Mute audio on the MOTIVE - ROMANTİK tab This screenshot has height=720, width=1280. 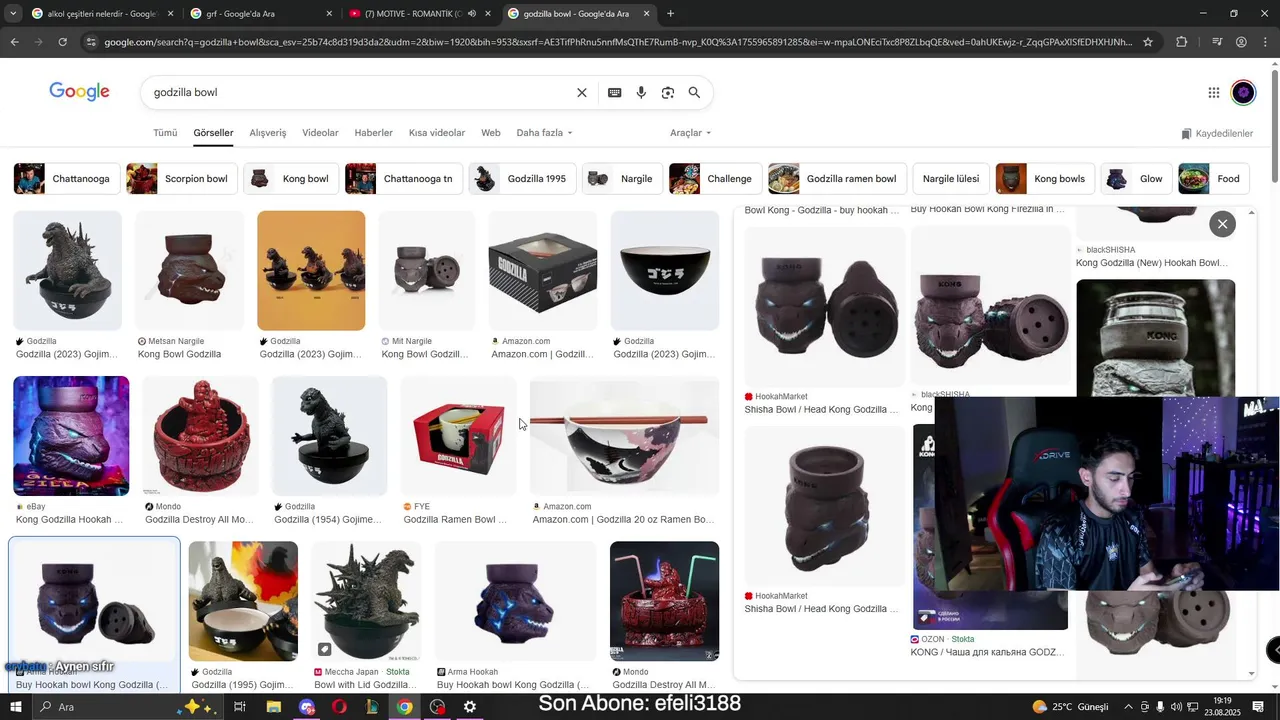[471, 14]
